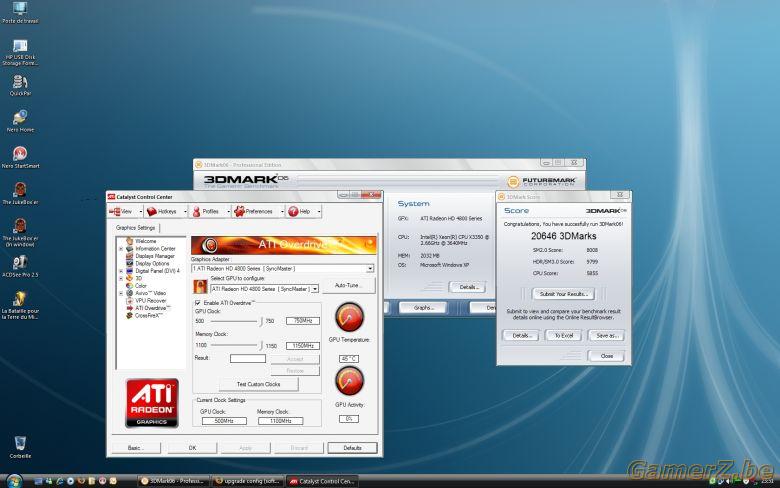Open dropdown arrow next to View
780x488 pixels.
(141, 212)
